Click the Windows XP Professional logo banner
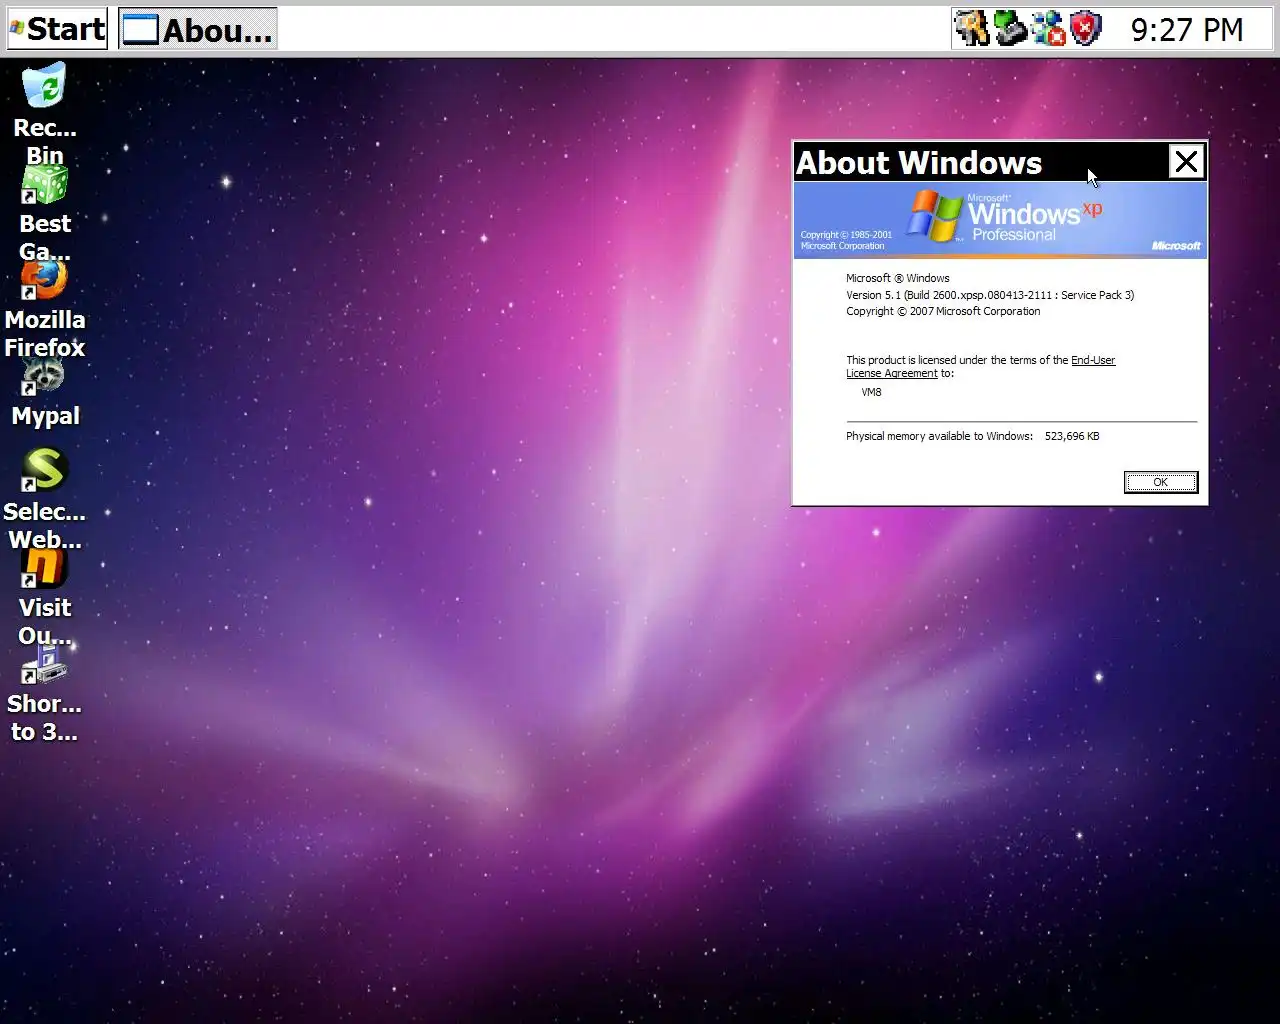This screenshot has width=1280, height=1024. [1000, 220]
